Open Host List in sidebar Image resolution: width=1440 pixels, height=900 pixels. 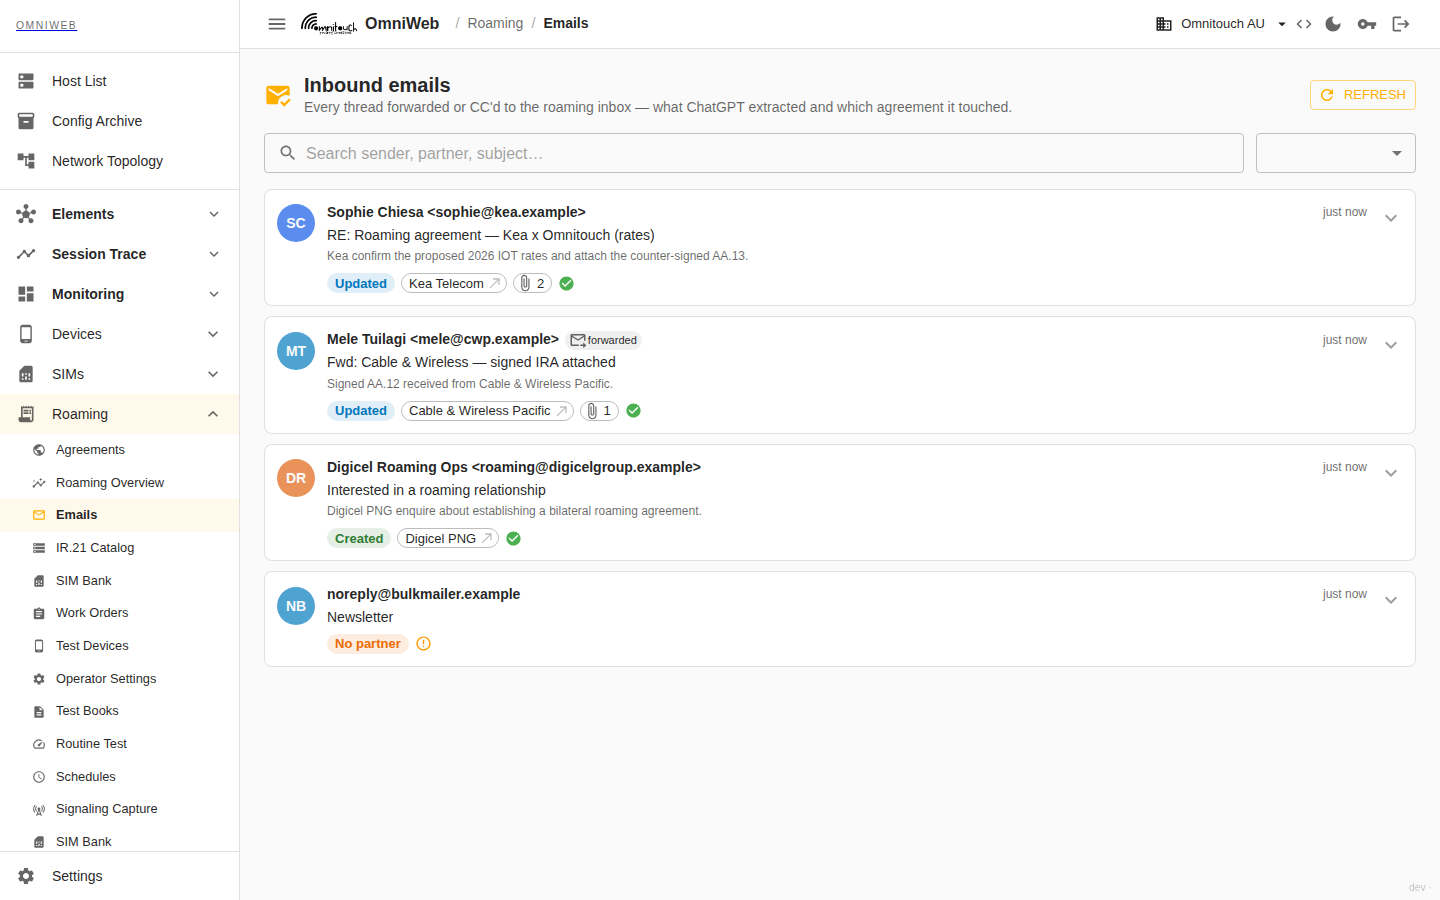[x=120, y=81]
